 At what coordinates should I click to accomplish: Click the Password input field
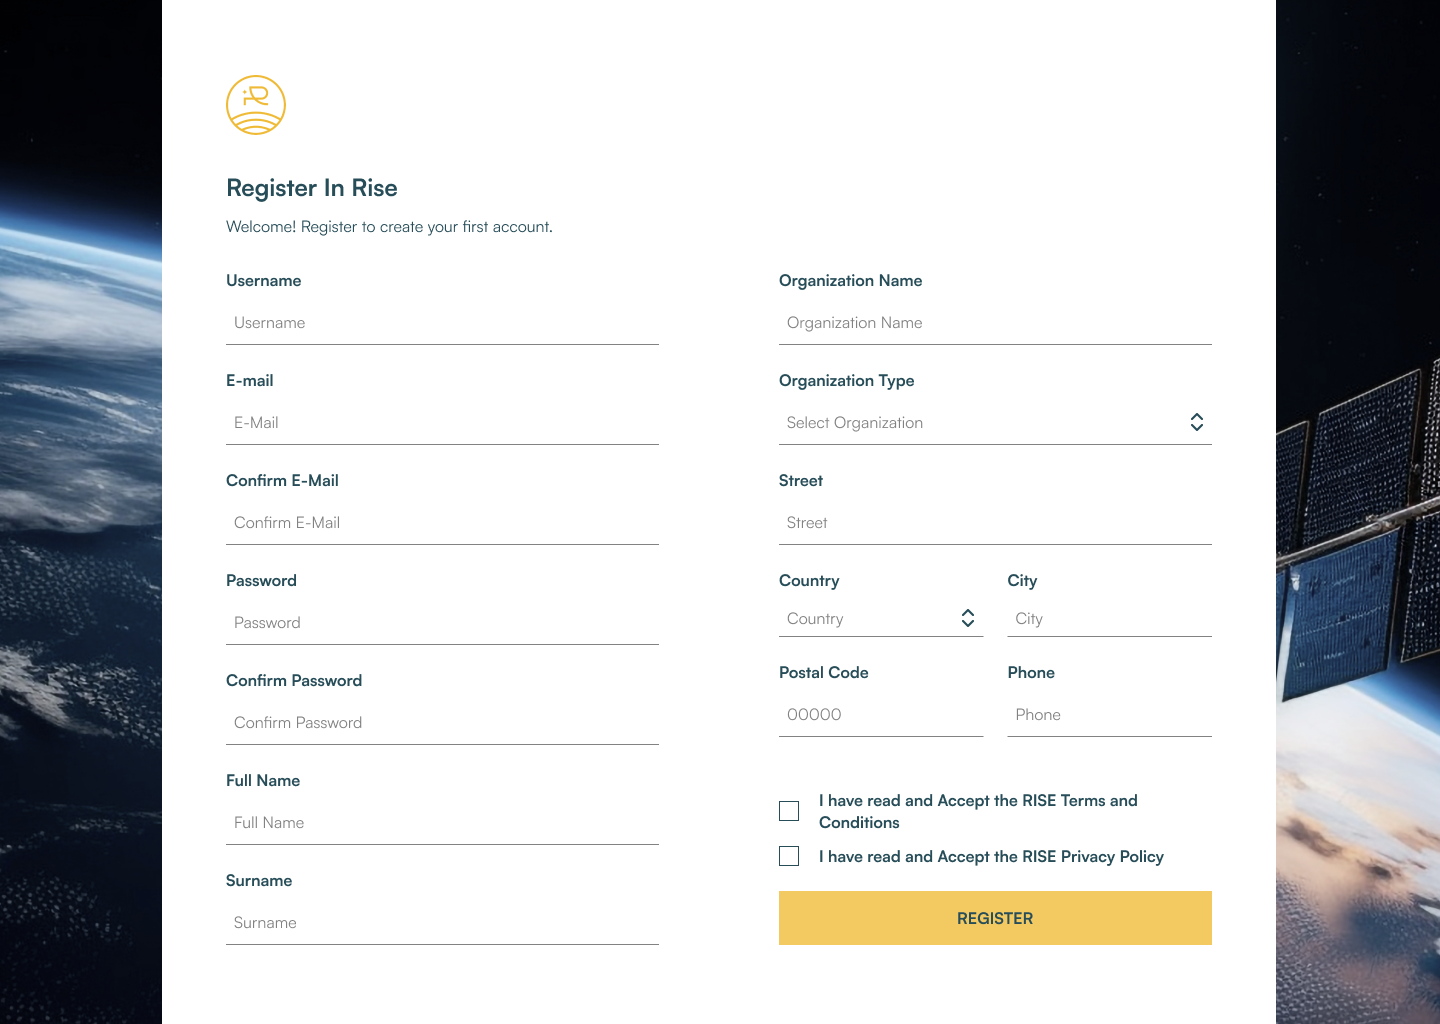[x=442, y=623]
